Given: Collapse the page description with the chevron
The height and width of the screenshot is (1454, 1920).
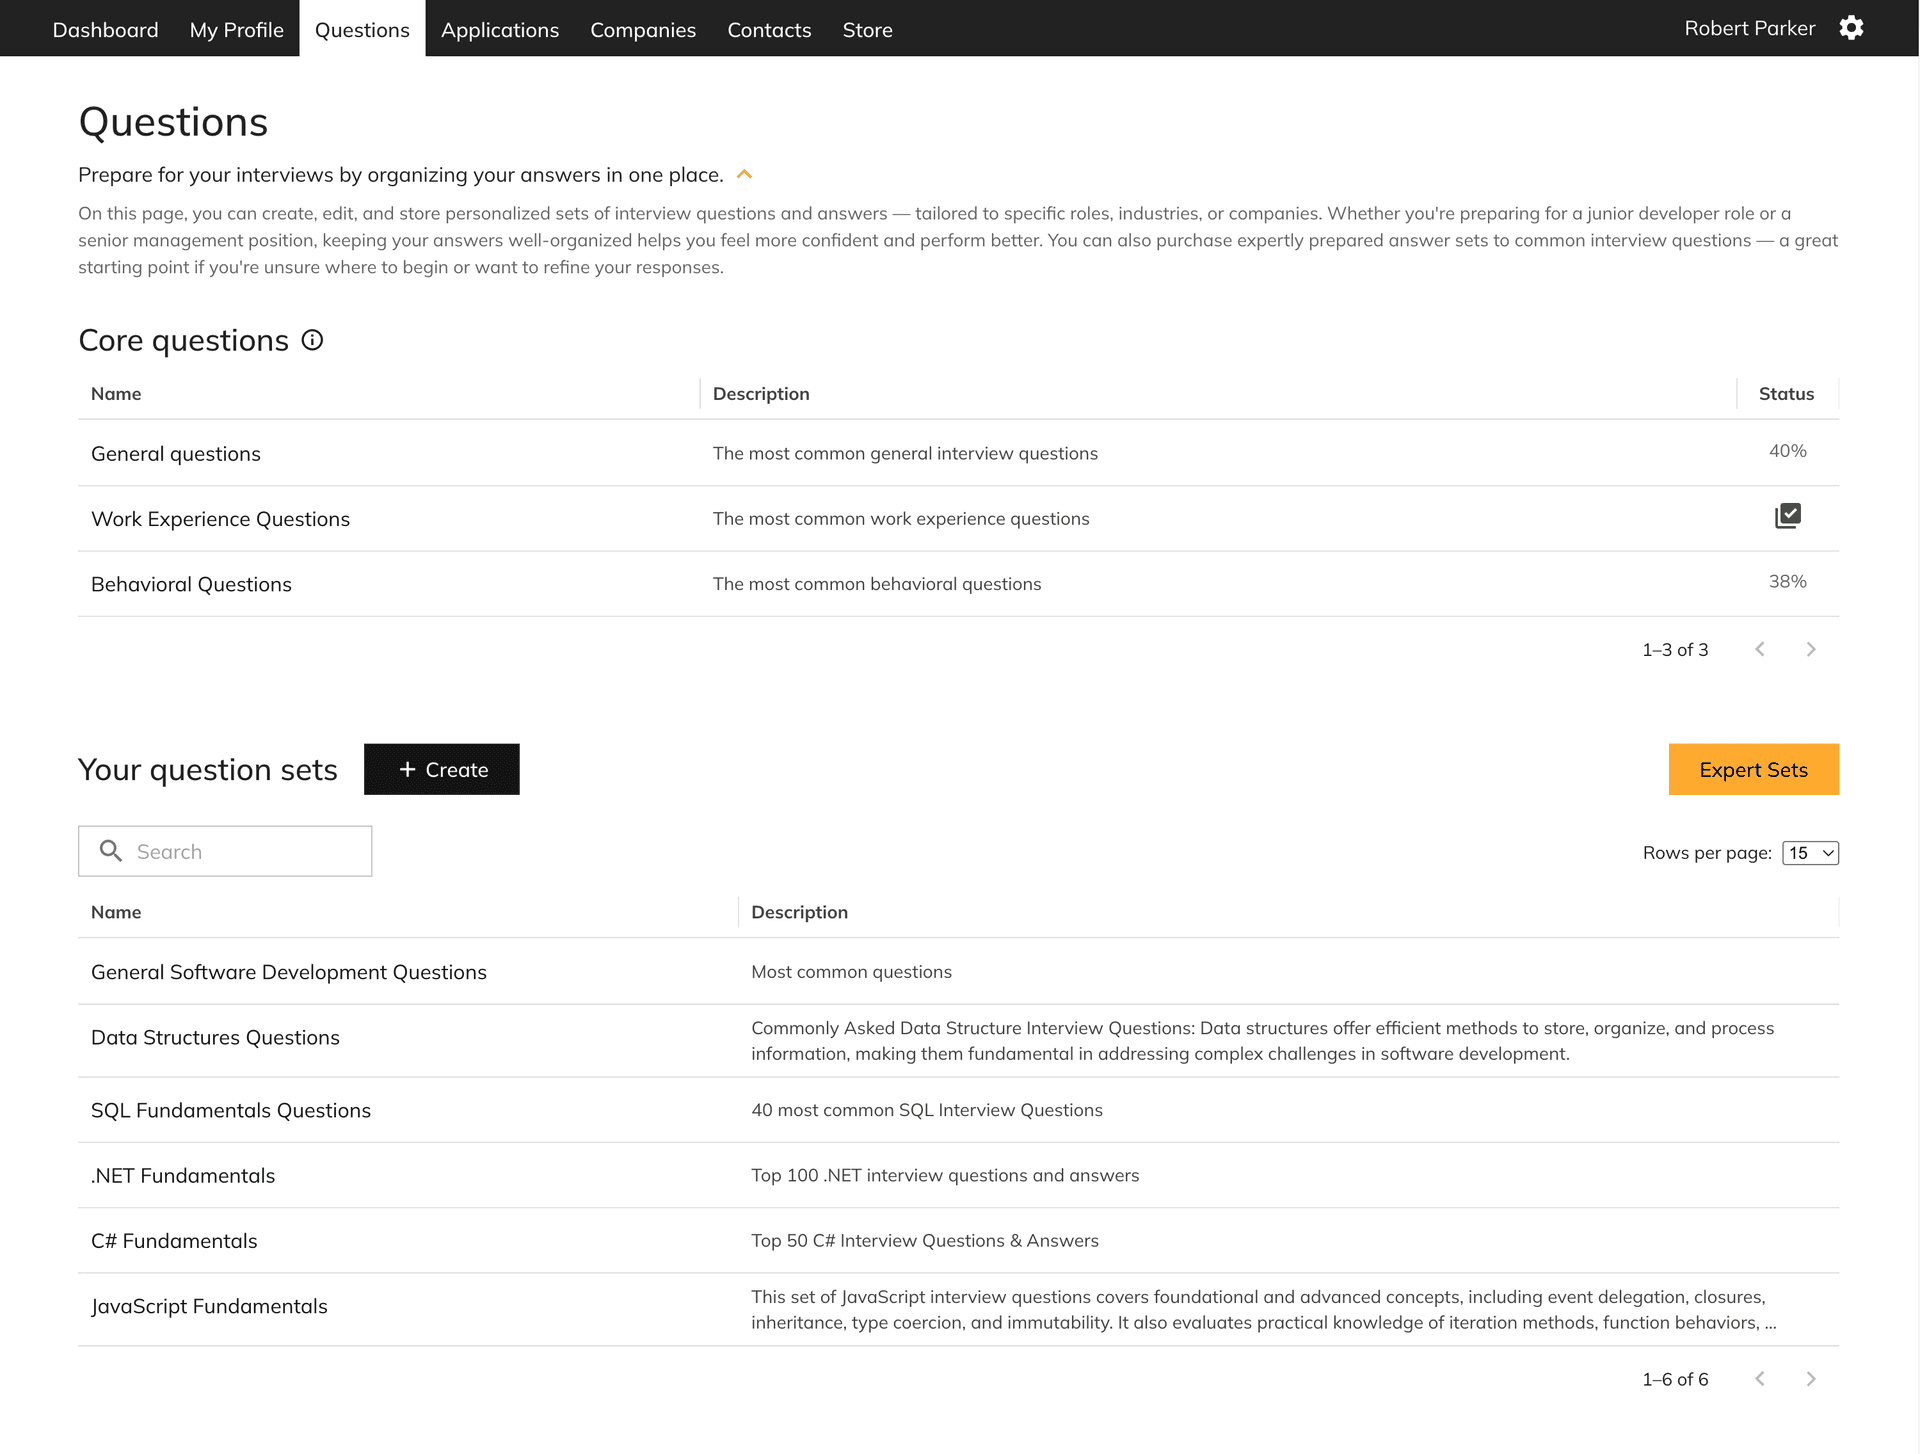Looking at the screenshot, I should click(x=744, y=173).
